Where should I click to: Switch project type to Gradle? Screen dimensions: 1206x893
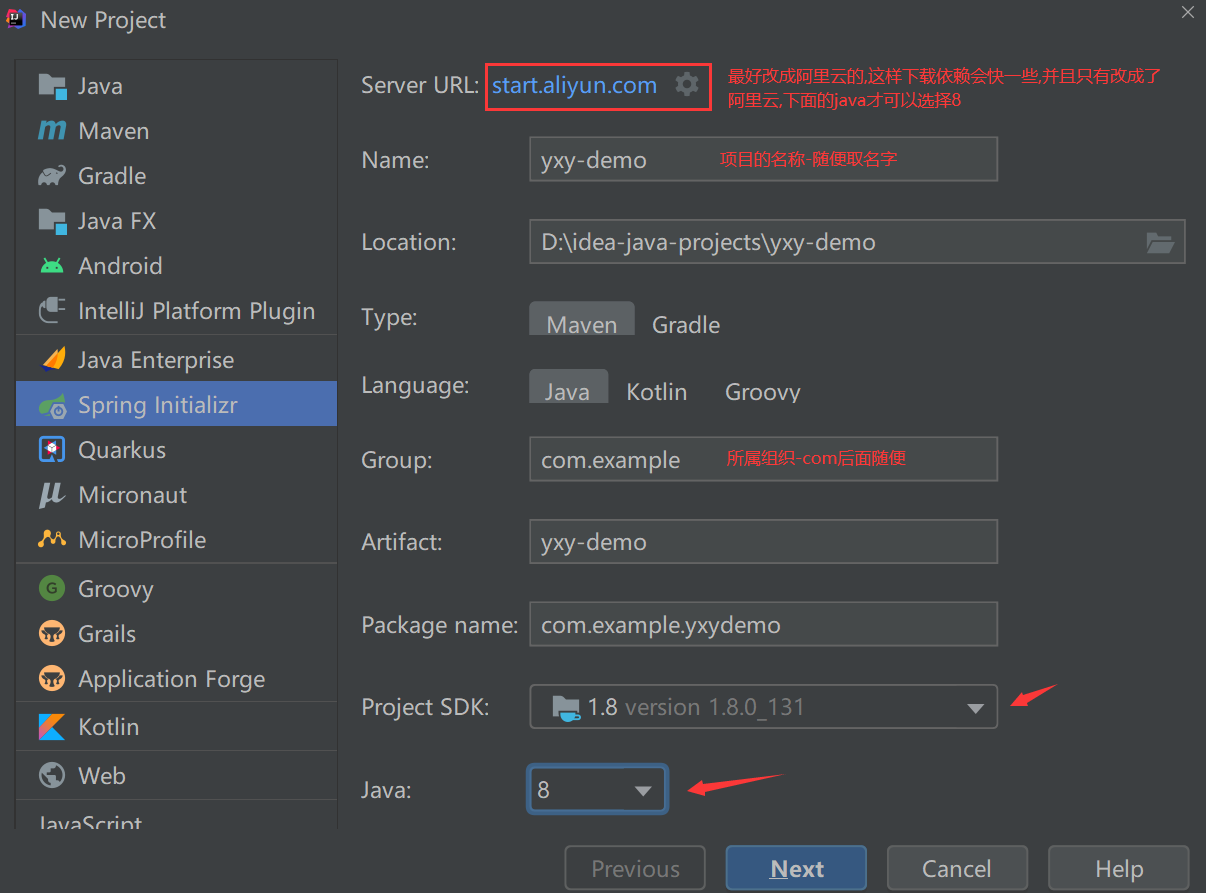(686, 324)
